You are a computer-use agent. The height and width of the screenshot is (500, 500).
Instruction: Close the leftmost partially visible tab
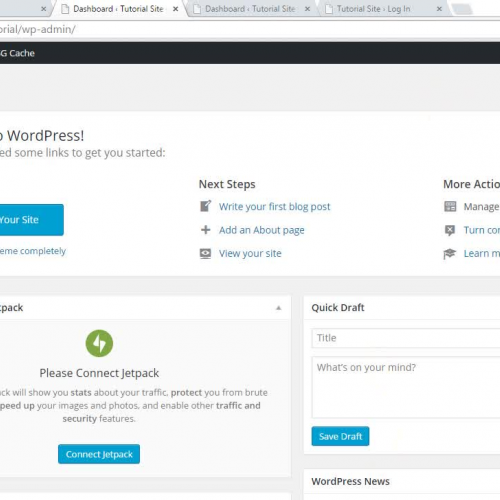pyautogui.click(x=43, y=9)
